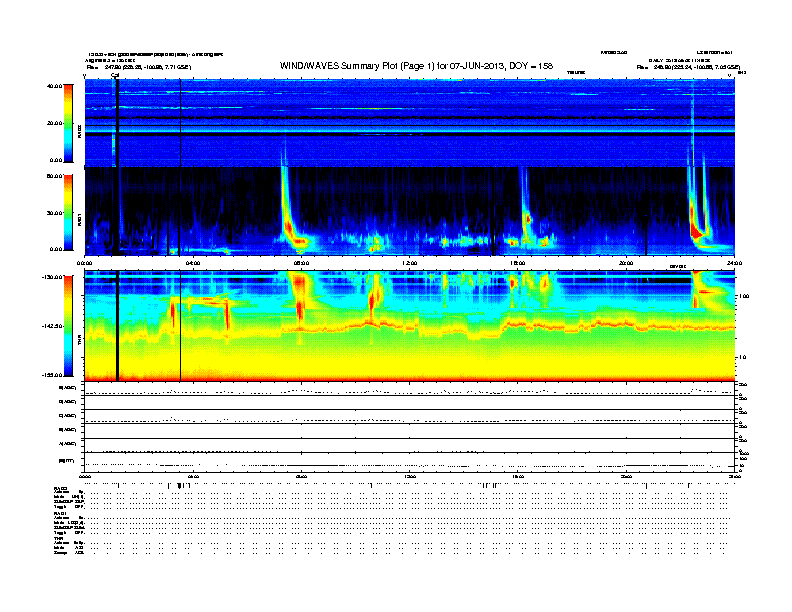The width and height of the screenshot is (792, 612).
Task: Select the 60.00 label on RAD1 scale
Action: [54, 176]
